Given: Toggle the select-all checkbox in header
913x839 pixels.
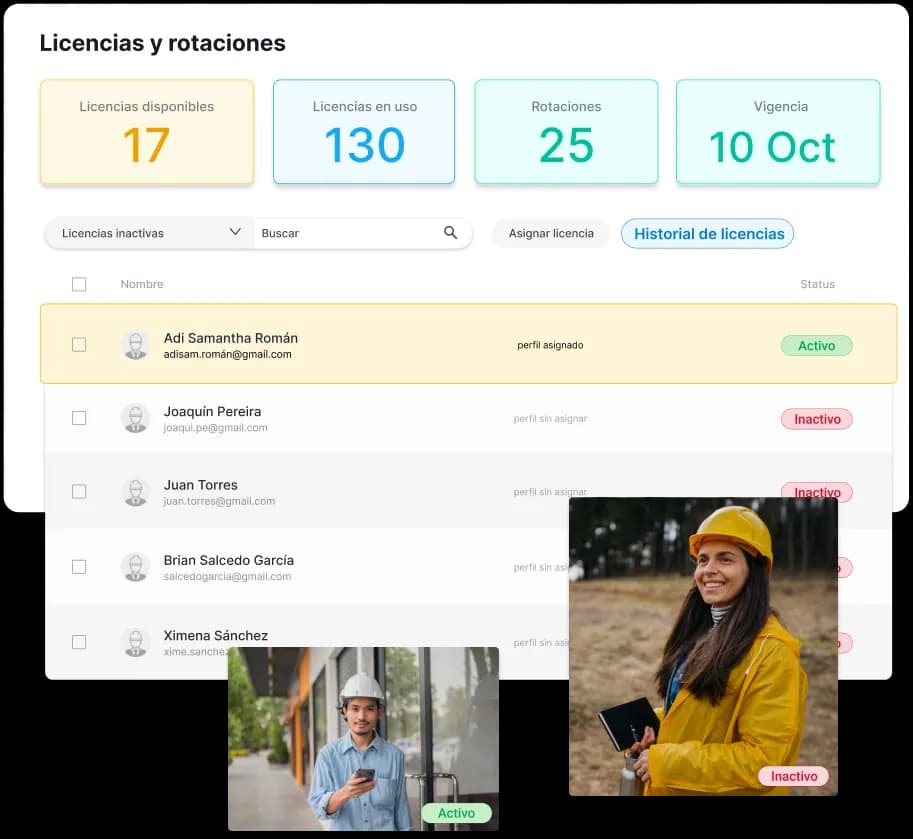Looking at the screenshot, I should [79, 284].
